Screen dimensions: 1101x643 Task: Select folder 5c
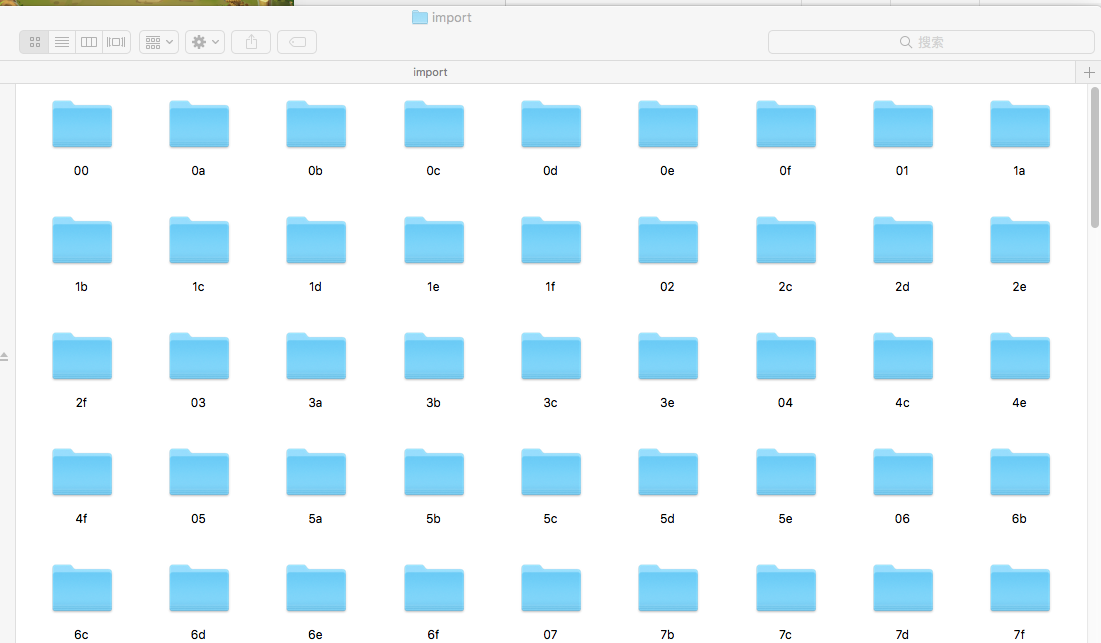550,472
